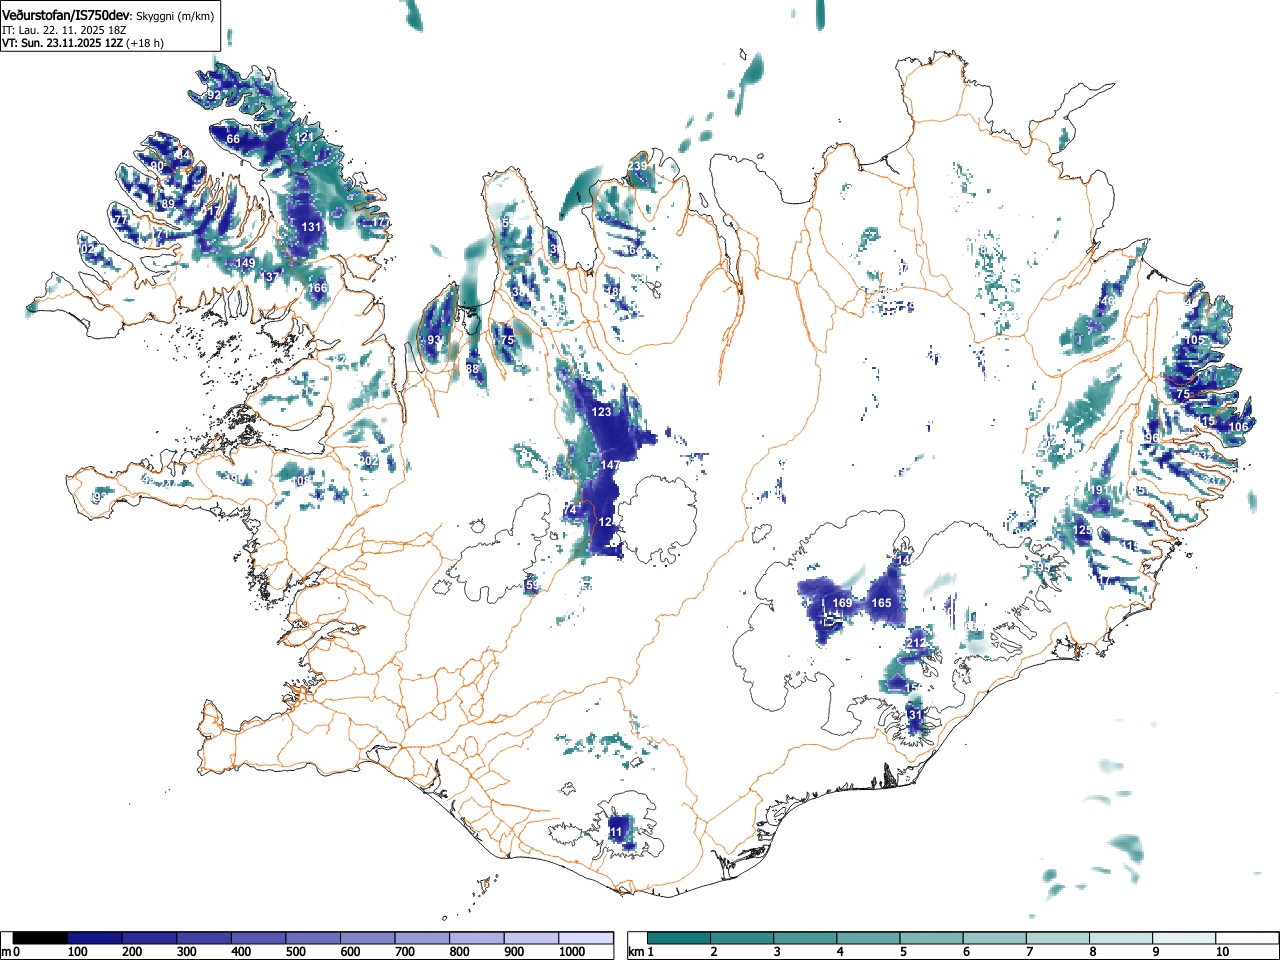
Task: Pick the dark blue swatch between 100 and 200 m
Action: pos(95,938)
